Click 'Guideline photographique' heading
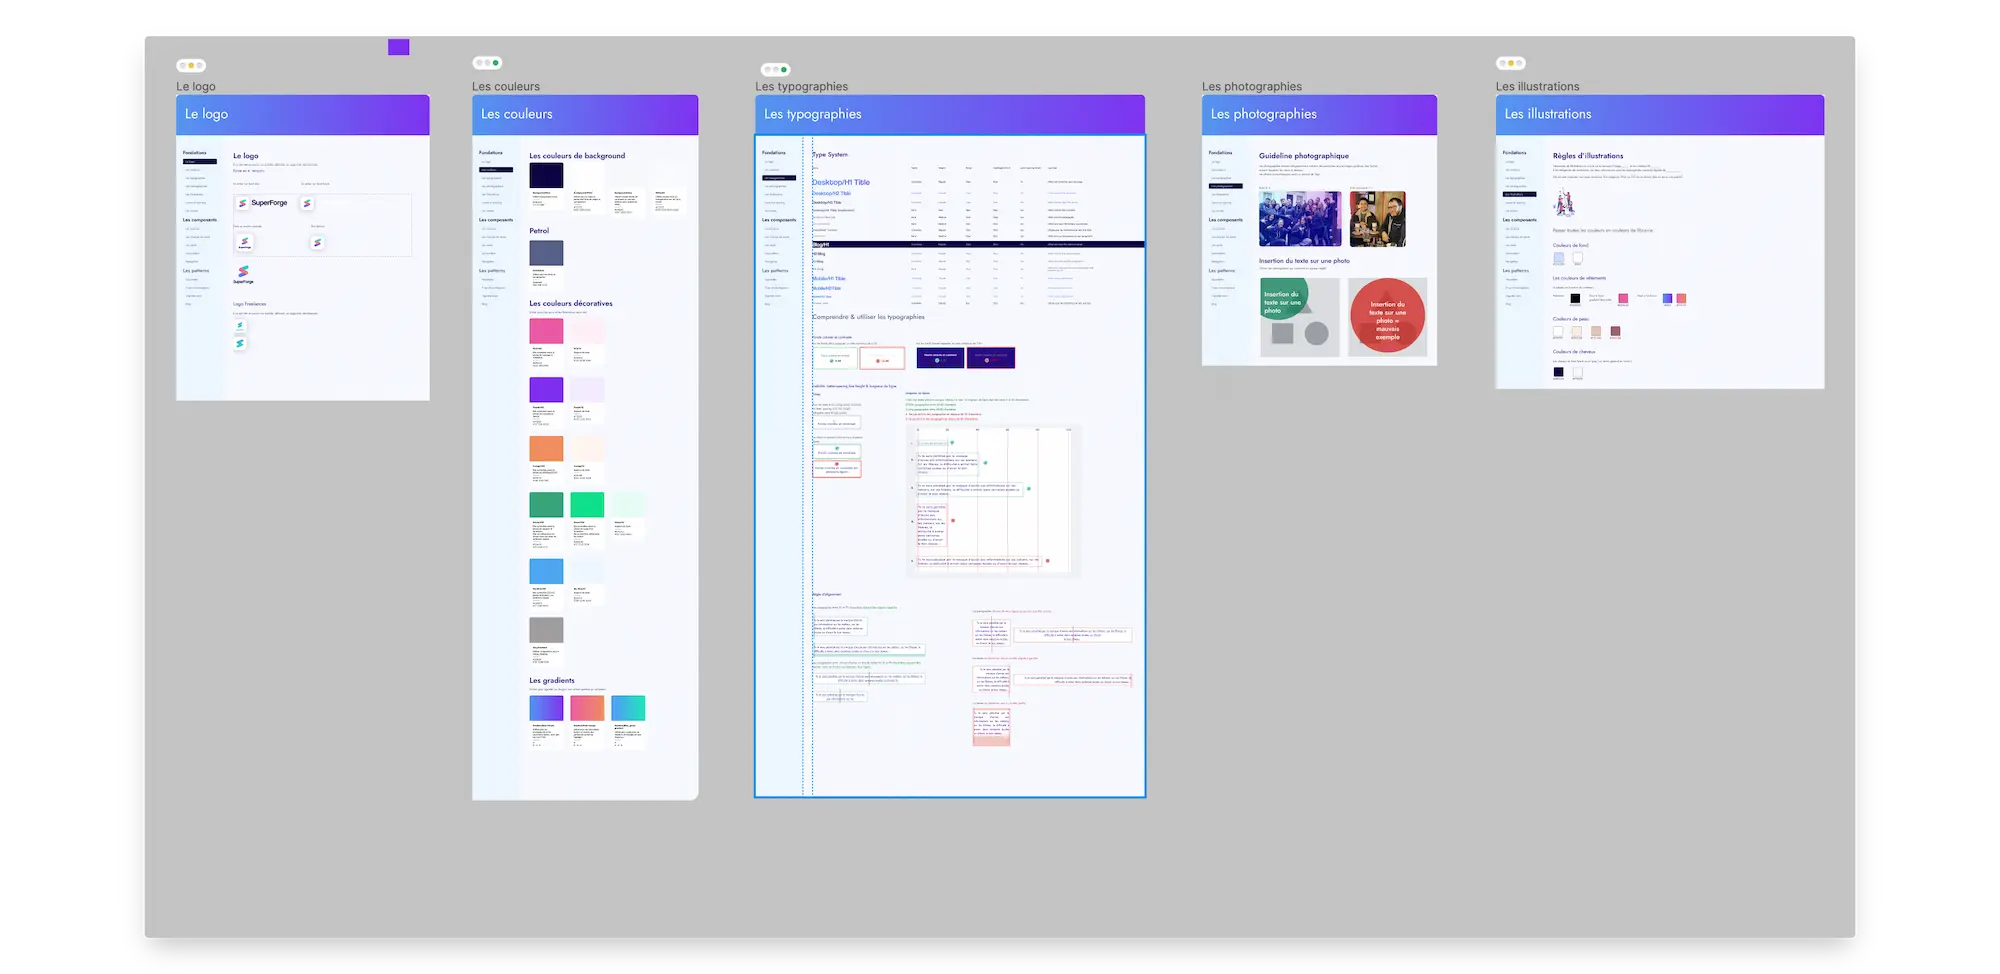The image size is (2000, 974). click(x=1304, y=156)
